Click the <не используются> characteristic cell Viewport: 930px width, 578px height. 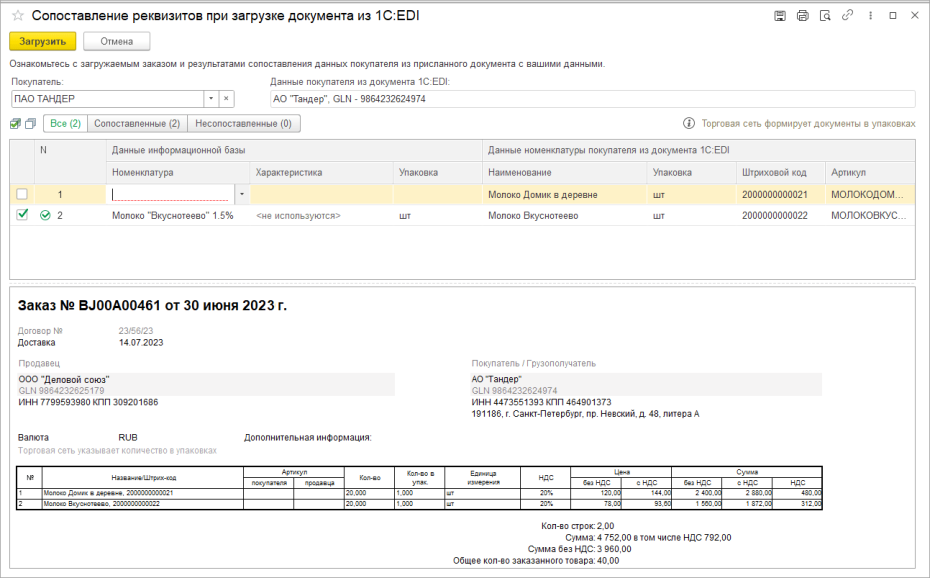coord(321,216)
